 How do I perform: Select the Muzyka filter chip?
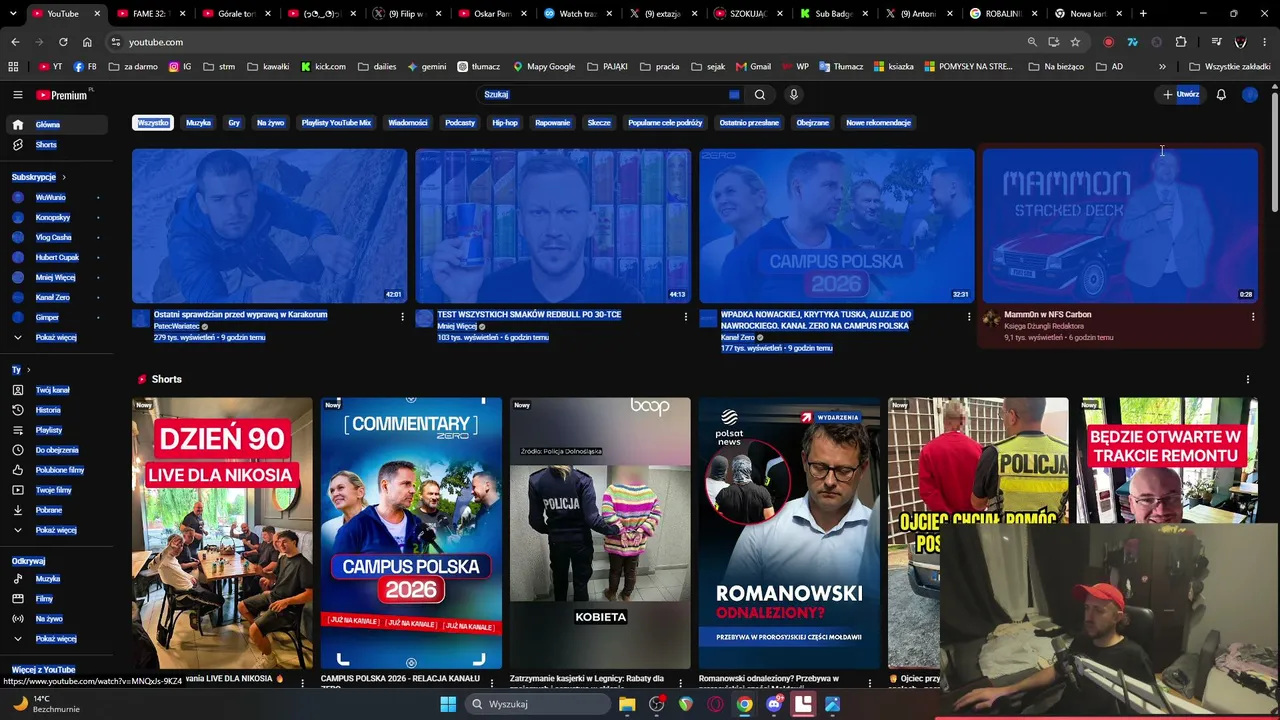click(x=198, y=123)
